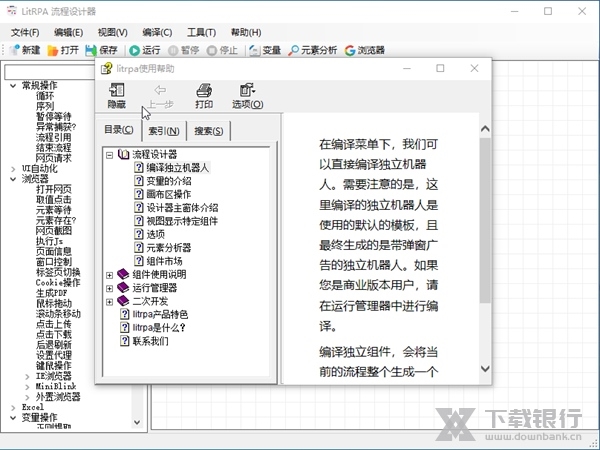Click the LitRPA app title icon
The height and width of the screenshot is (450, 600).
pos(12,11)
